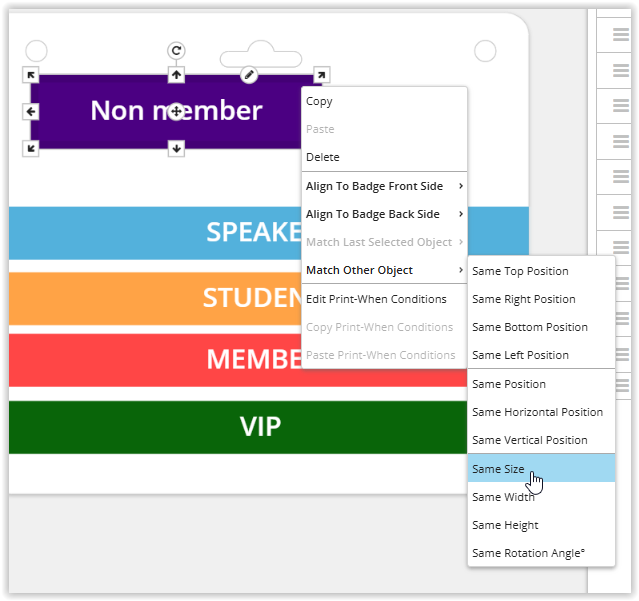Click the green VIP banner
Viewport: 639px width, 601px height.
point(260,427)
